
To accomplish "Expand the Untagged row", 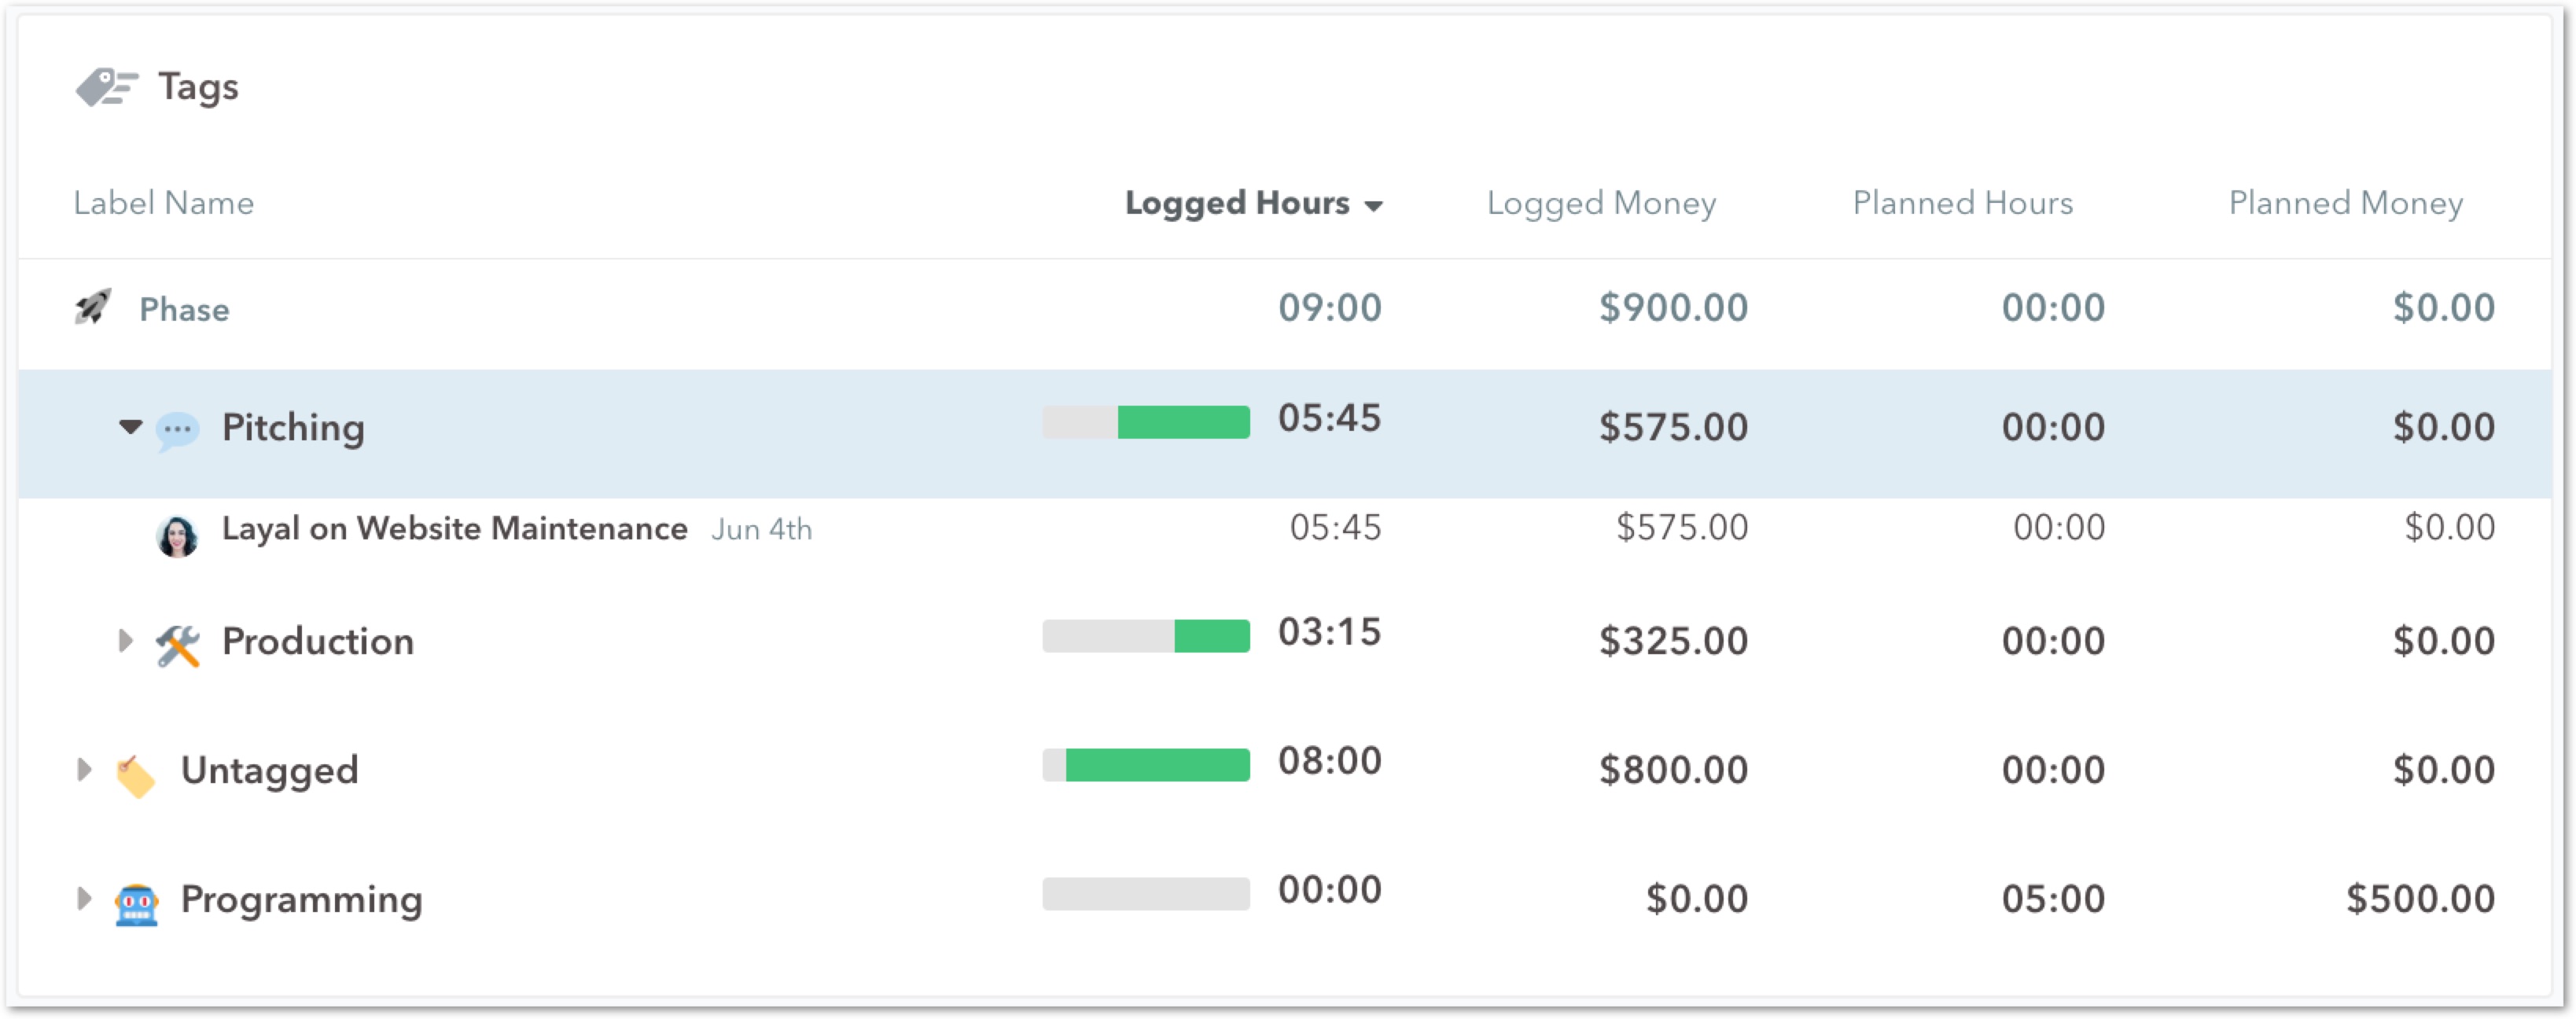I will point(84,769).
